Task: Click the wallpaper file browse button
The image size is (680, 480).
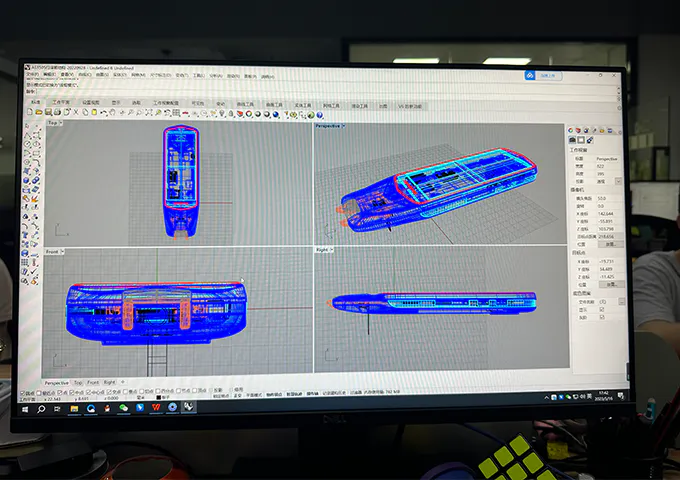Action: pos(621,301)
